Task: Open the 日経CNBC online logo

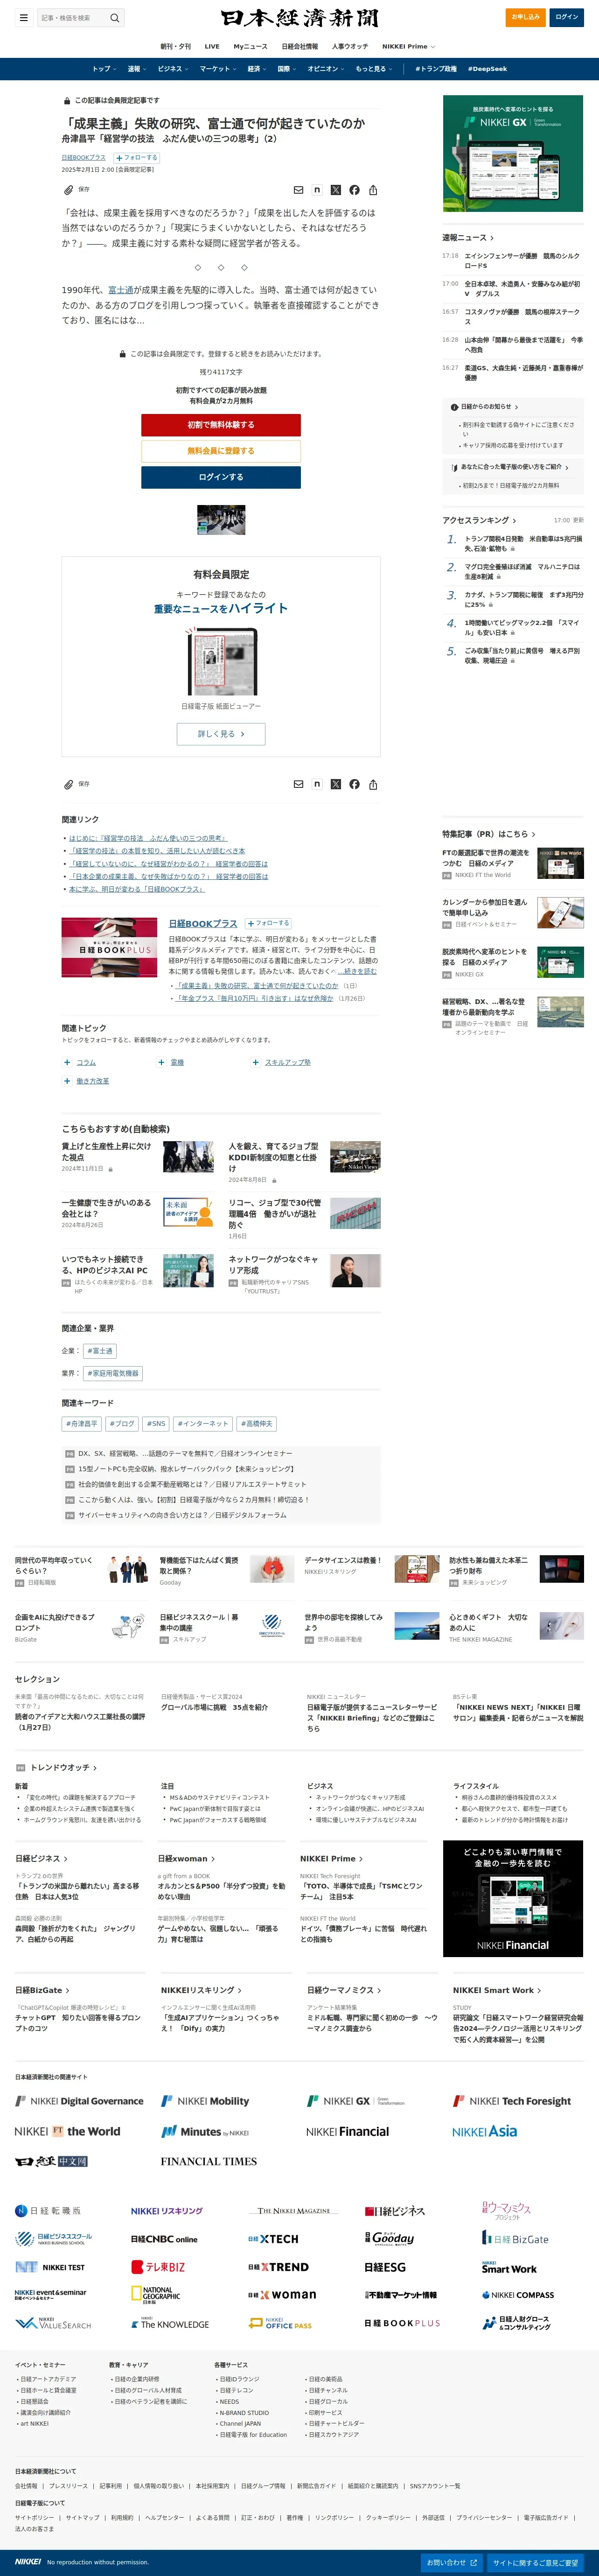Action: tap(164, 2239)
